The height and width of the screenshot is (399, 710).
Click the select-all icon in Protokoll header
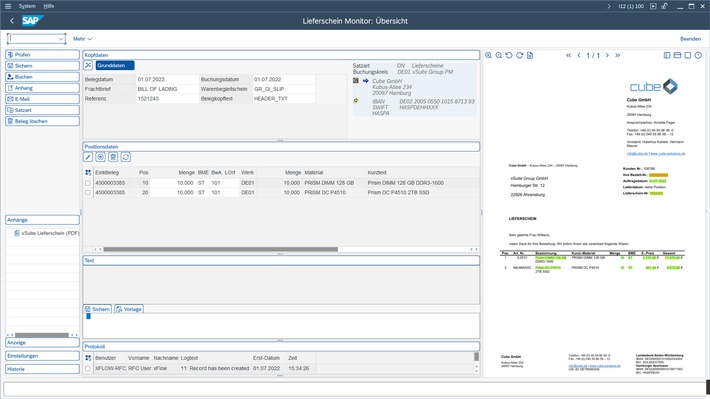[88, 358]
